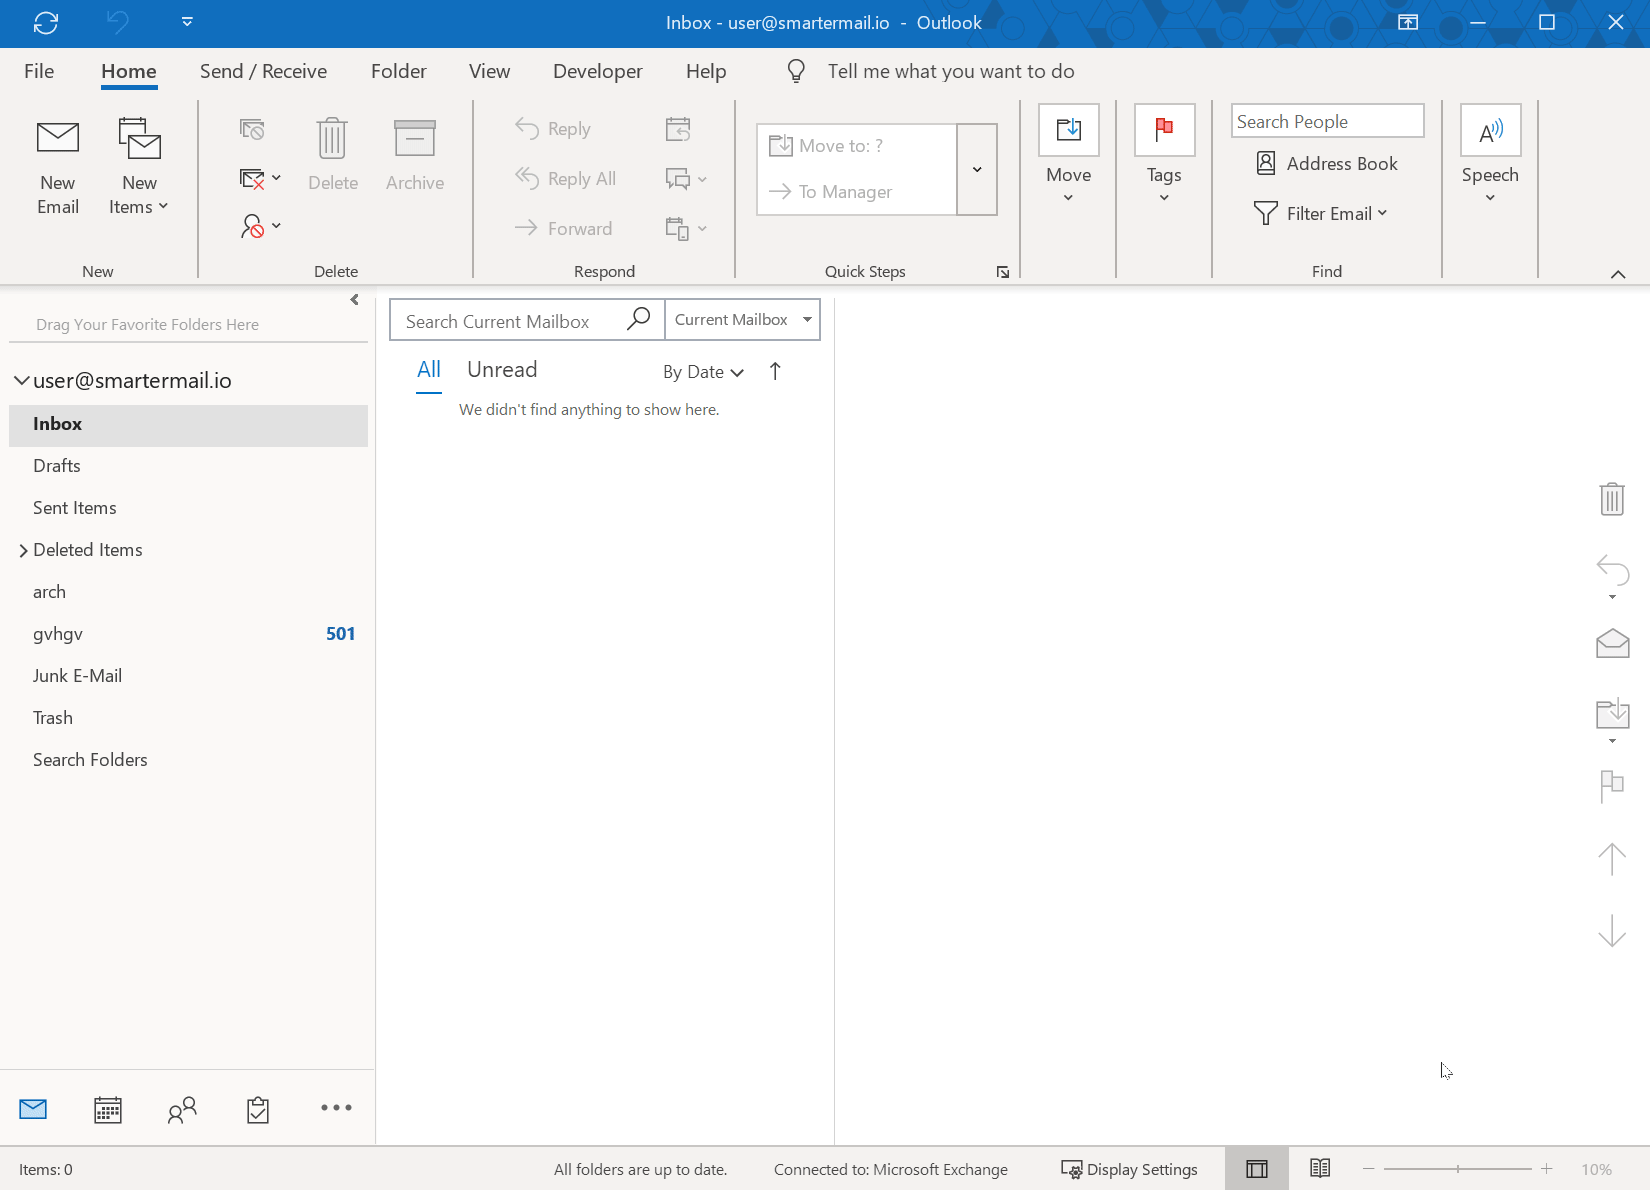Viewport: 1650px width, 1190px height.
Task: Select the gvhgv folder
Action: [58, 634]
